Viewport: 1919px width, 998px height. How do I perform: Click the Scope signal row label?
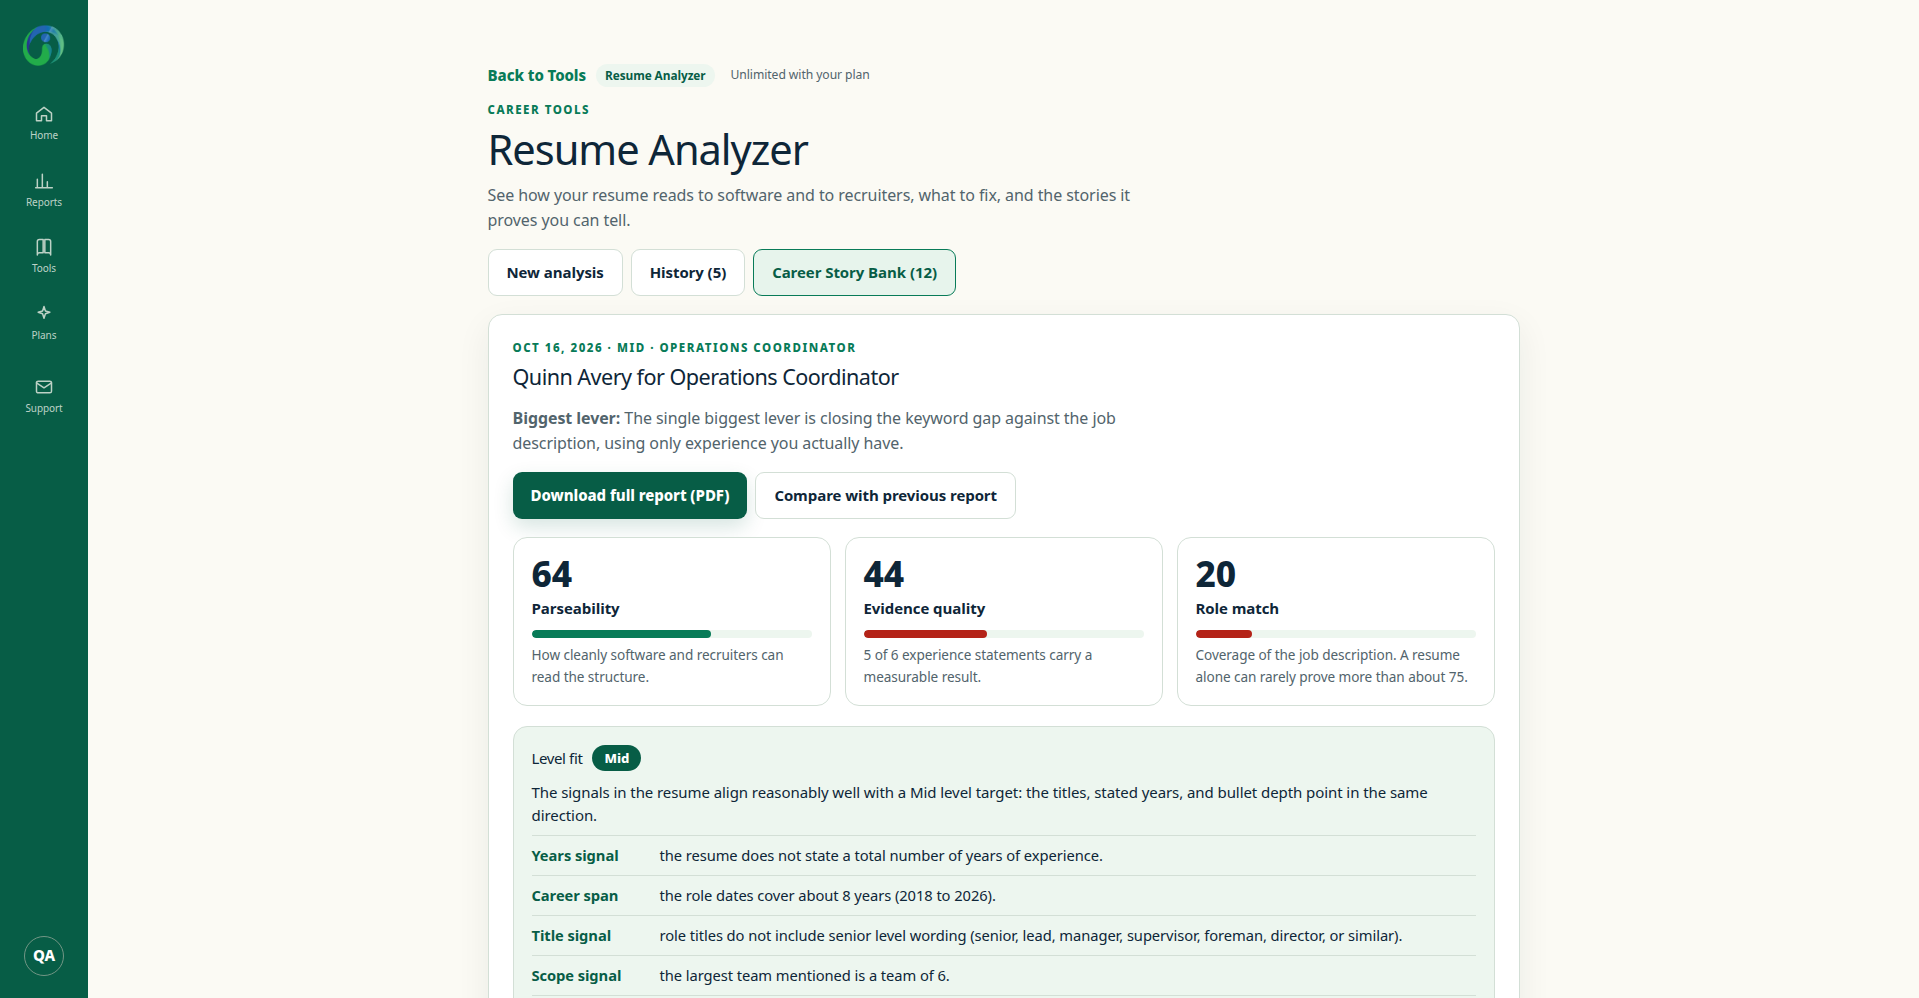point(576,976)
